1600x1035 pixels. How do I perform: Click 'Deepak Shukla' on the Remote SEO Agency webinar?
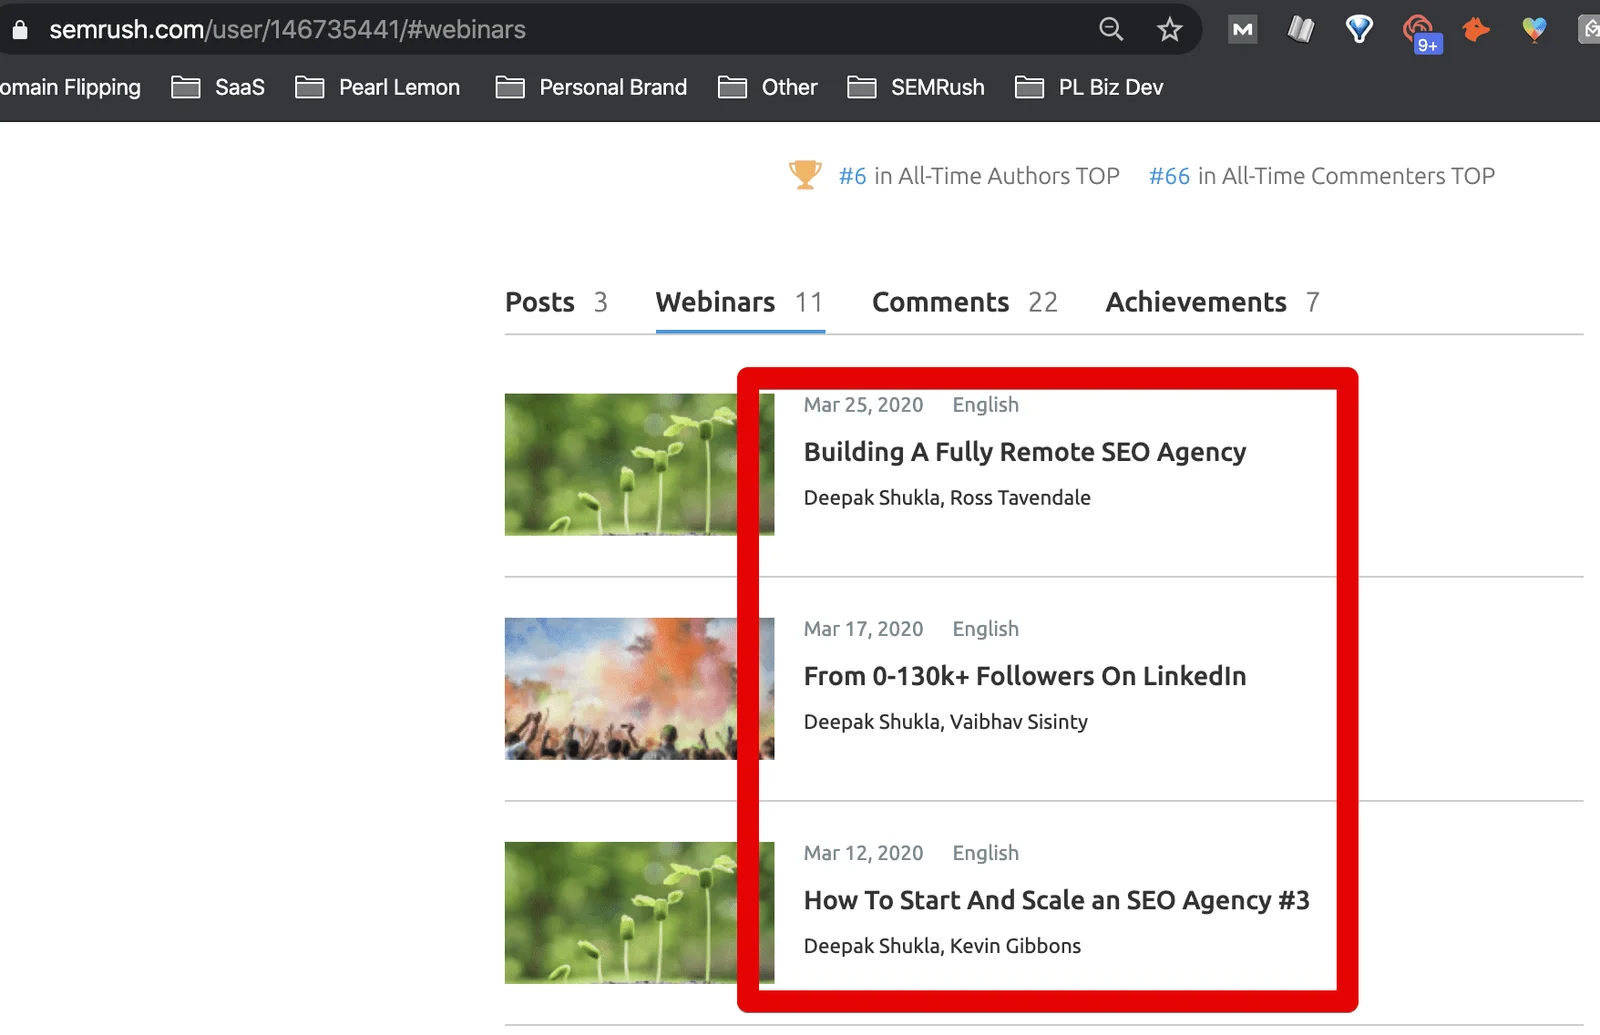[x=872, y=497]
